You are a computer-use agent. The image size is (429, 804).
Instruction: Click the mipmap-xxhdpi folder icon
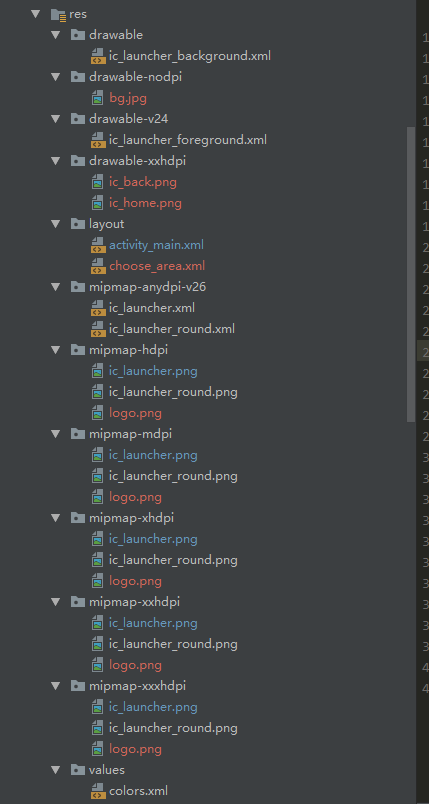coord(78,602)
